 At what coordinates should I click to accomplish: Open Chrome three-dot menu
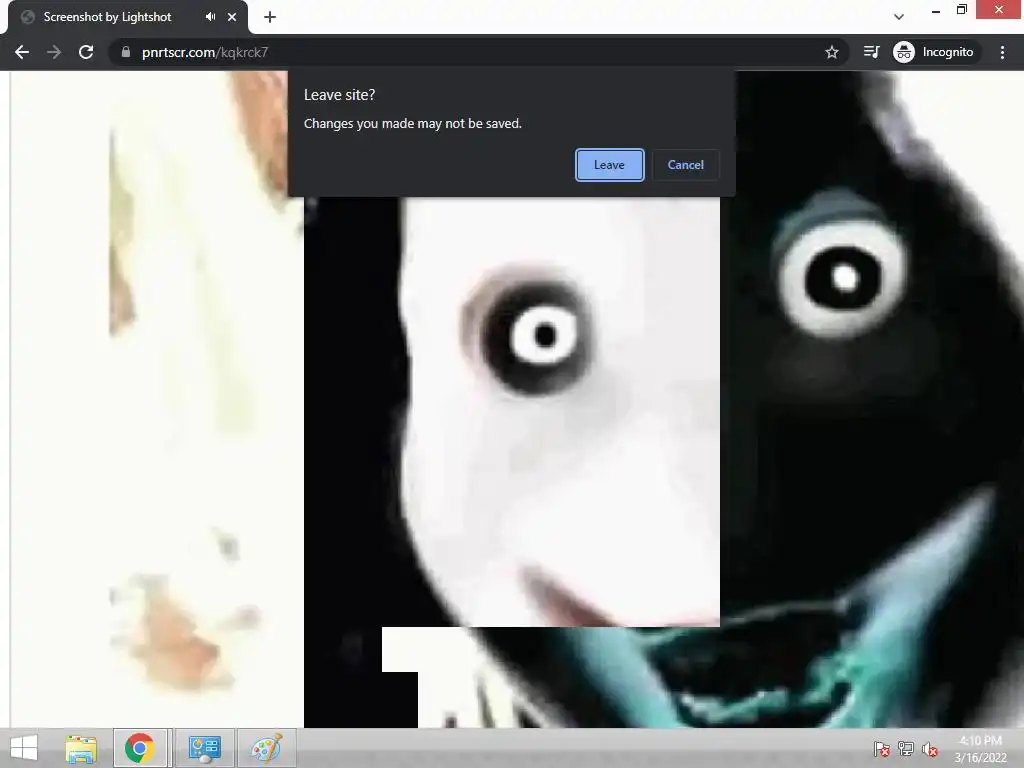(1002, 52)
